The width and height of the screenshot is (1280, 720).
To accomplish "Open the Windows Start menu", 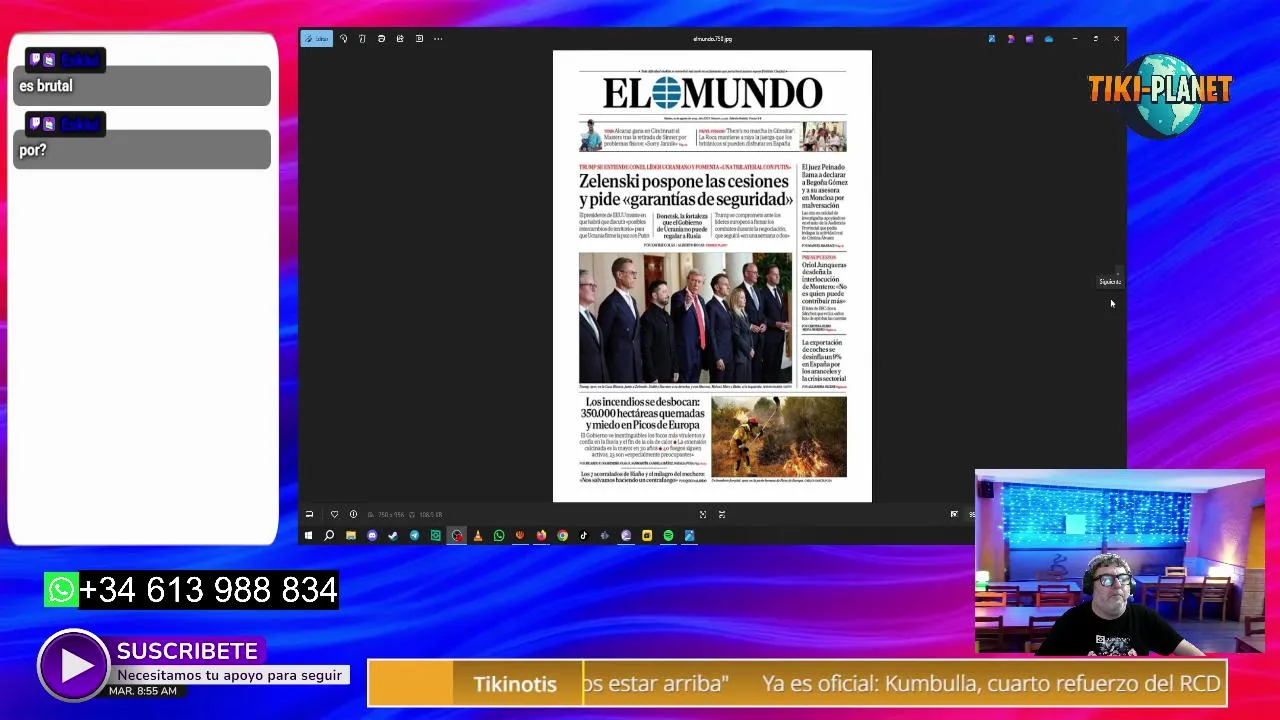I will click(x=308, y=536).
